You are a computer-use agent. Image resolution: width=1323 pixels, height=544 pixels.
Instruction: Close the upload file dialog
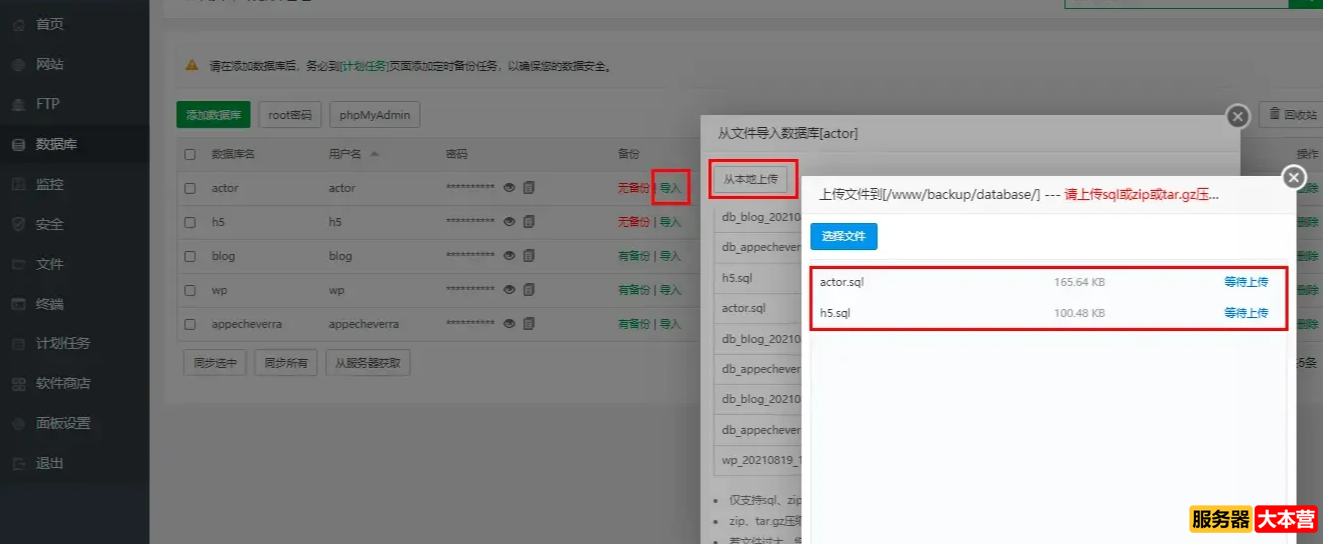(x=1294, y=178)
